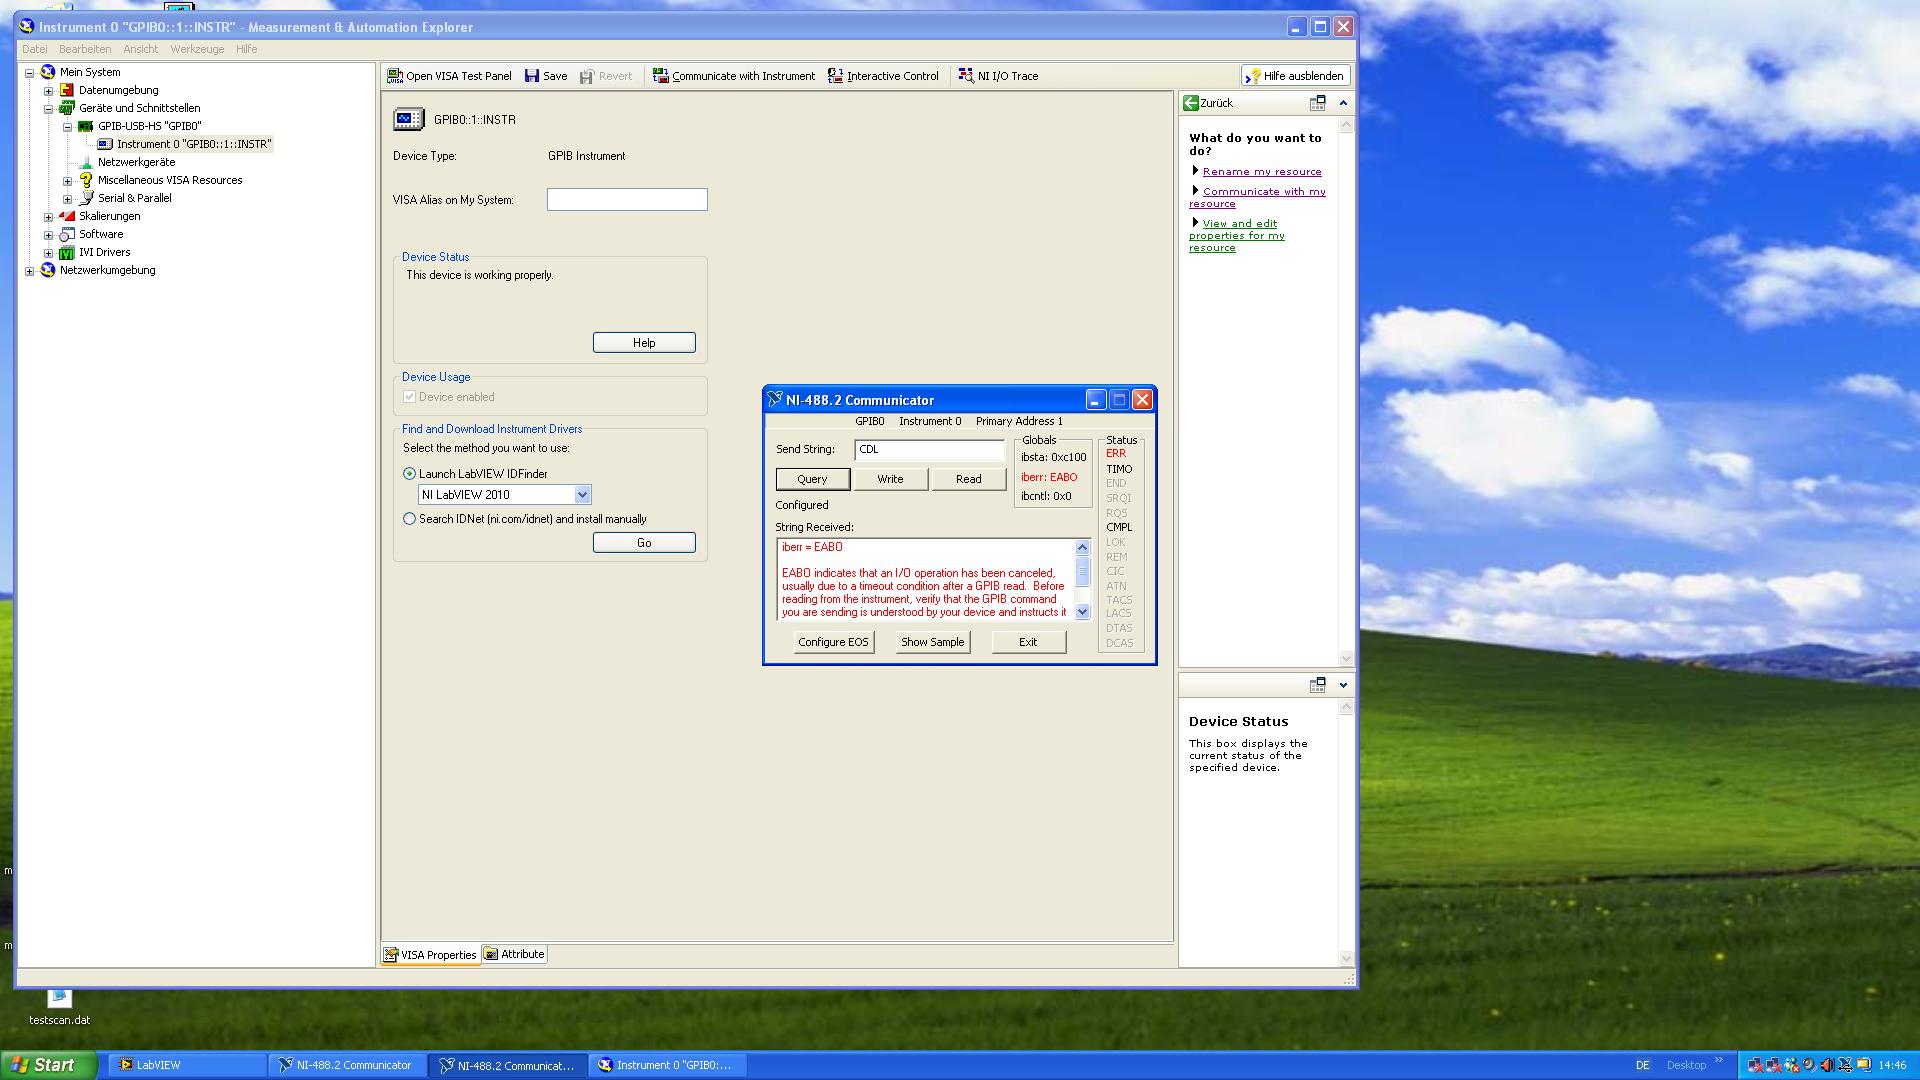Open the Werkzeuge menu
Image resolution: width=1920 pixels, height=1080 pixels.
[197, 49]
